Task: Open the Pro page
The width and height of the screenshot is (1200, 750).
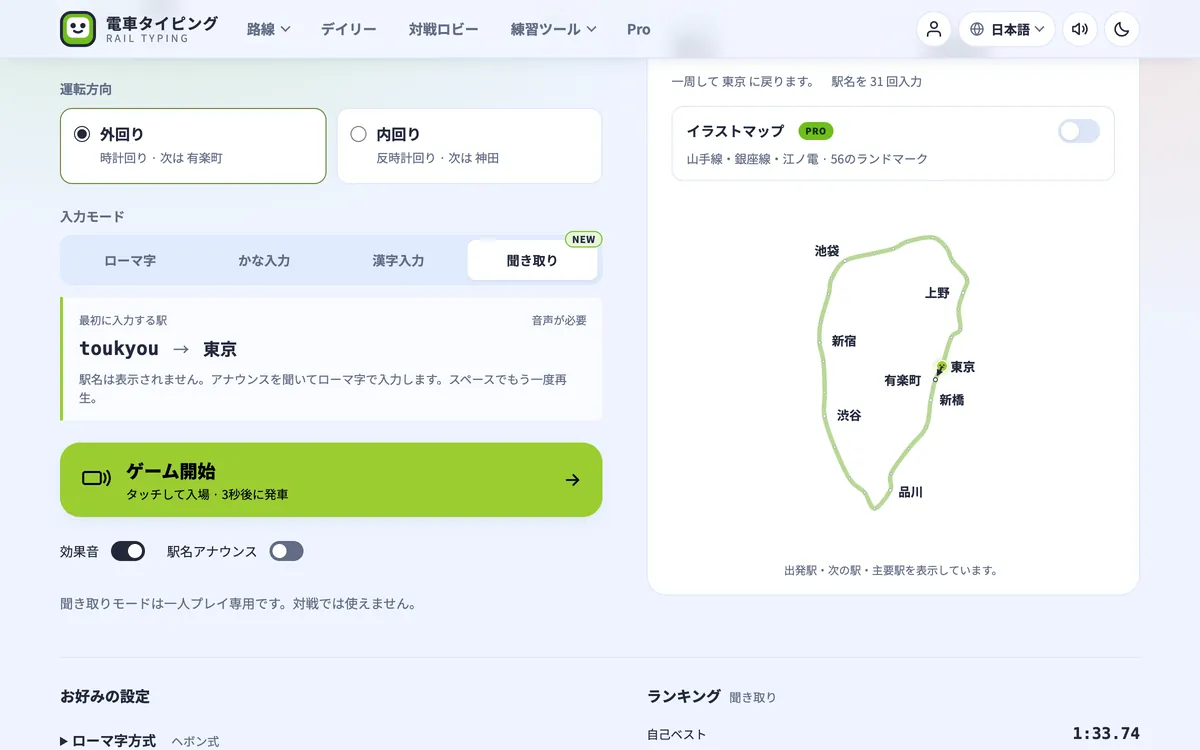Action: click(639, 29)
